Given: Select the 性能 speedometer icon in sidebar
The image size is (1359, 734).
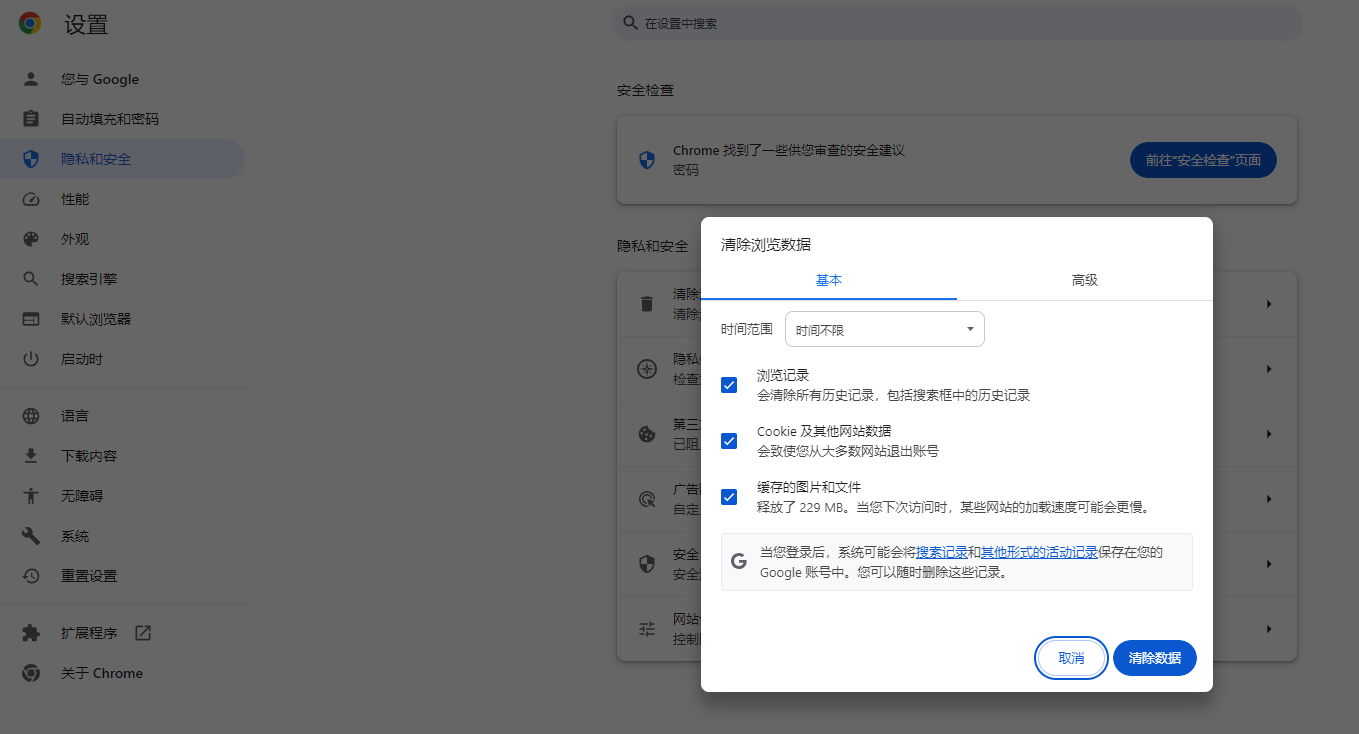Looking at the screenshot, I should click(31, 199).
